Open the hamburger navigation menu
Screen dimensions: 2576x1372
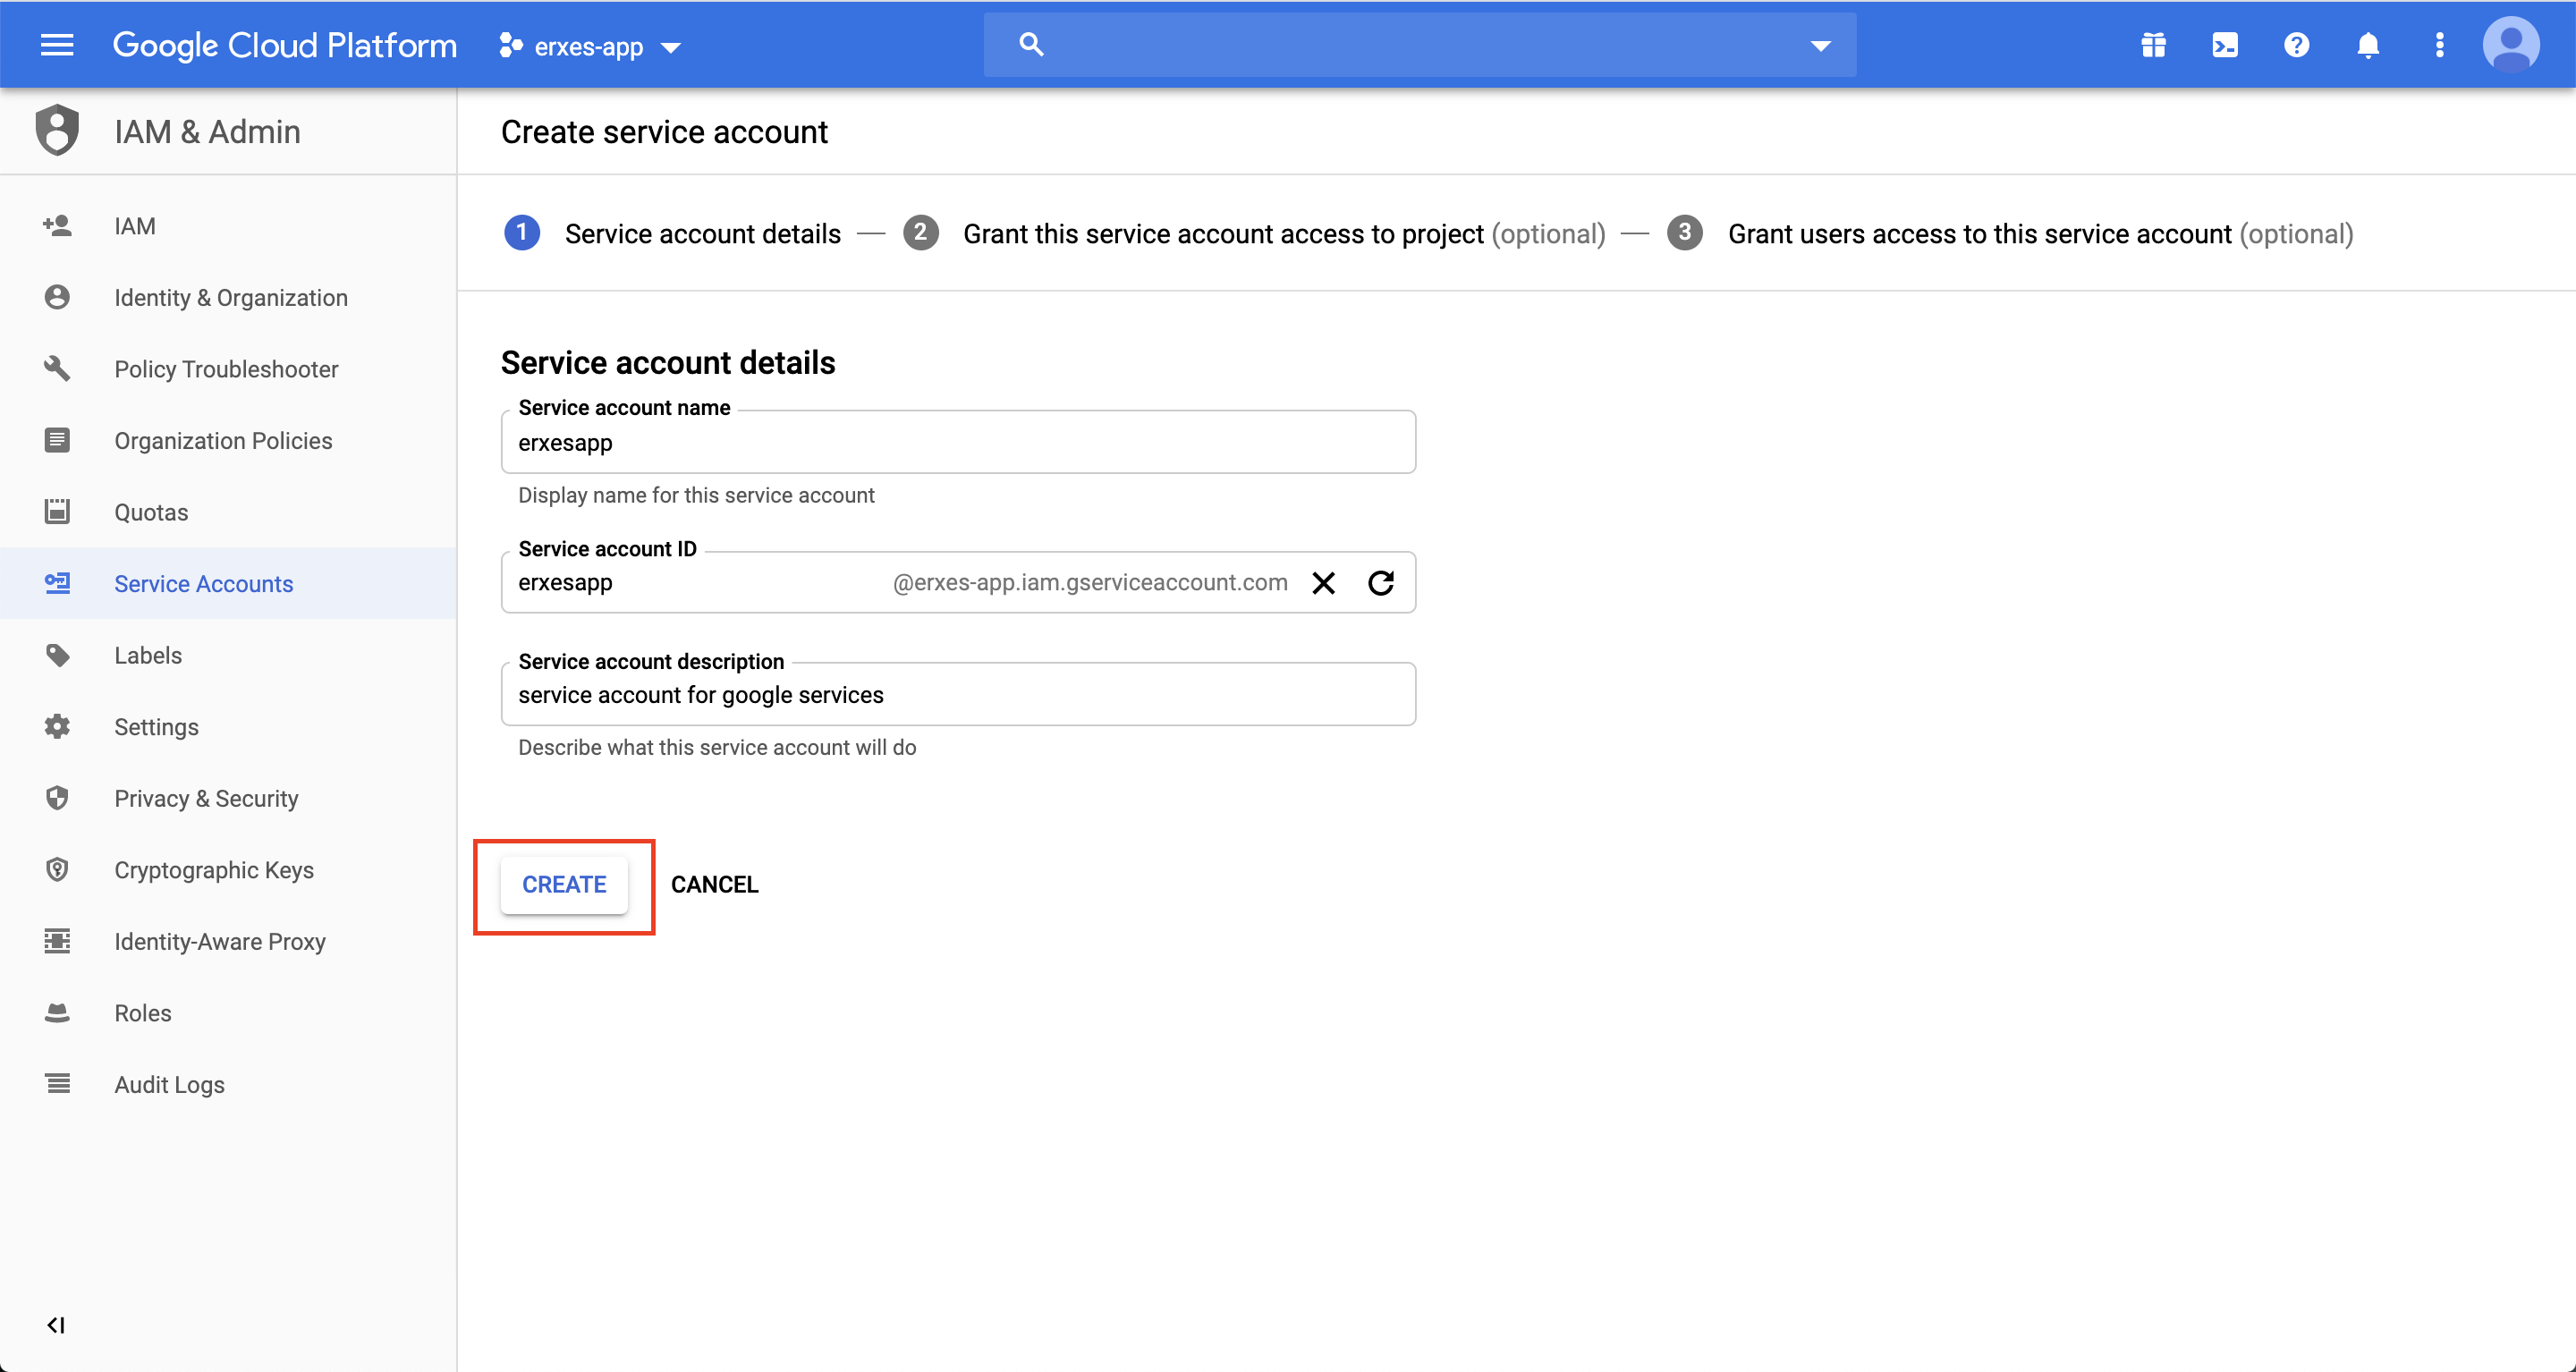(x=57, y=45)
